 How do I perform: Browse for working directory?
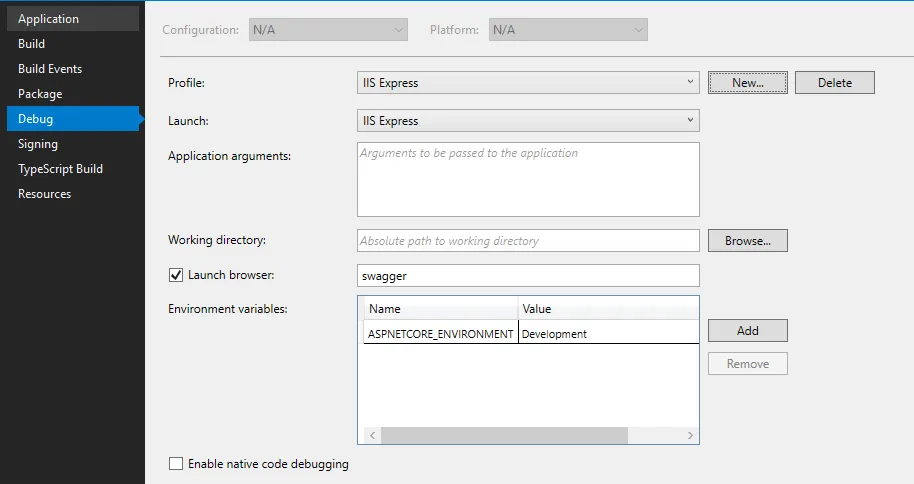point(748,241)
